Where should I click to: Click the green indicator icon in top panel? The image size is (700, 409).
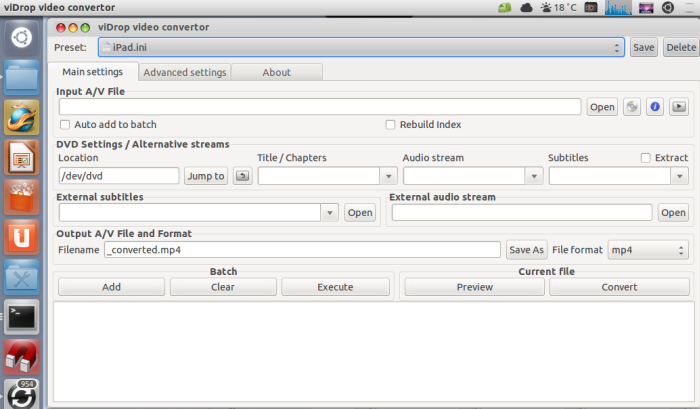tap(504, 8)
